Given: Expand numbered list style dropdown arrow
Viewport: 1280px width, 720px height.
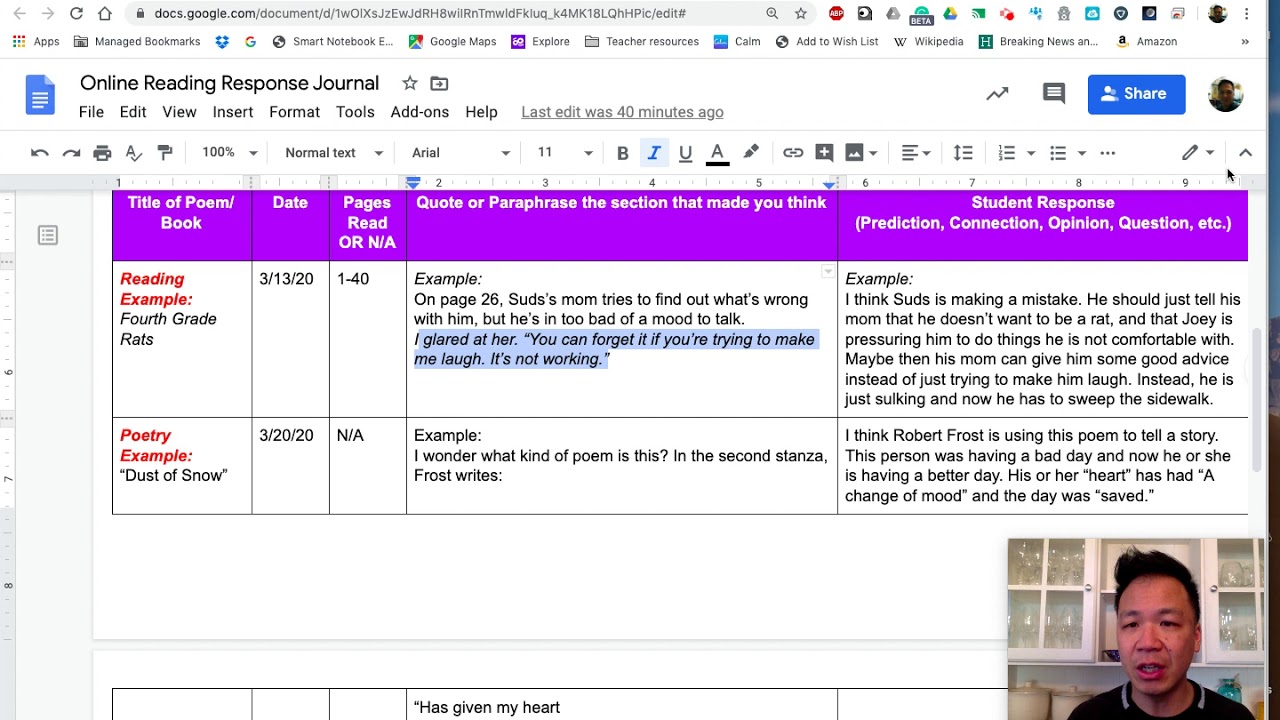Looking at the screenshot, I should (x=1031, y=153).
